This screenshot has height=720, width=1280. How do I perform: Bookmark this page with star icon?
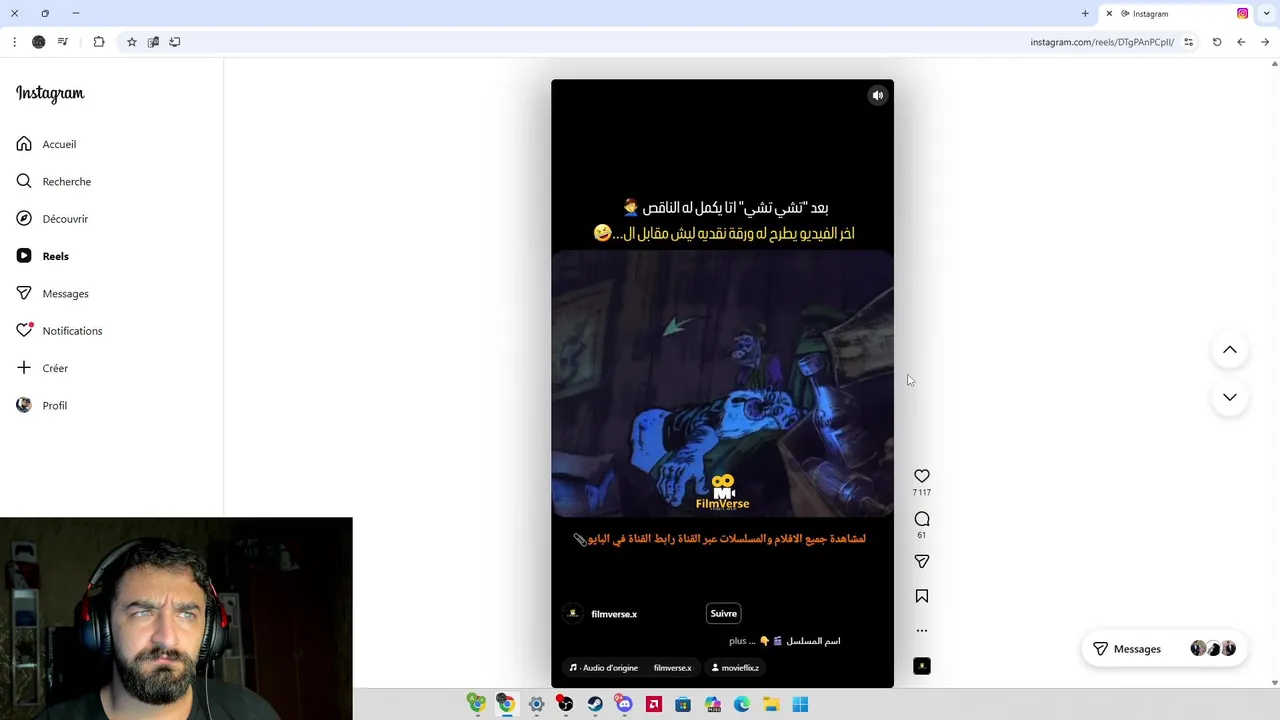(x=131, y=42)
